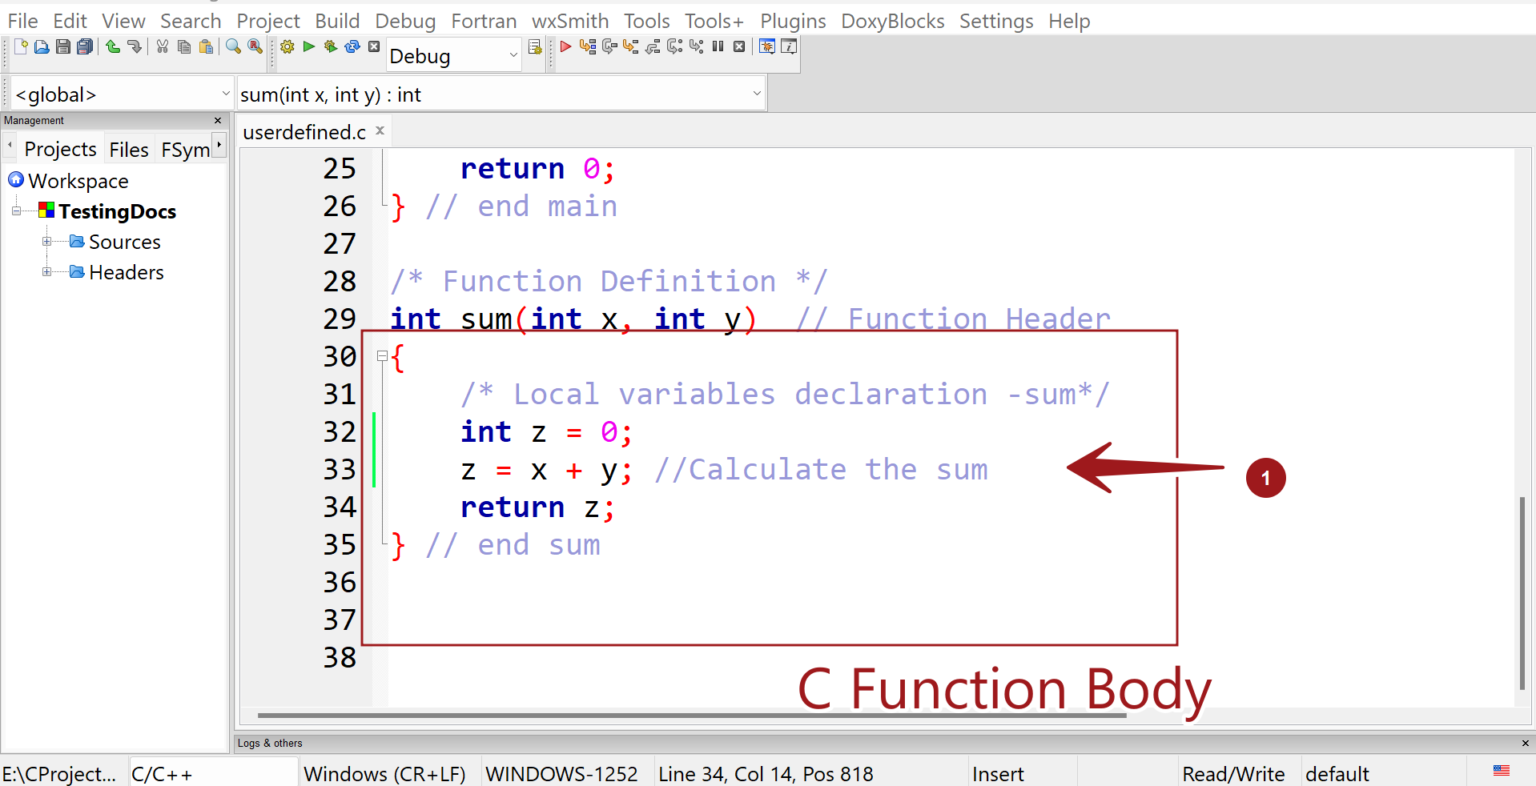Click the keyboard language flag in status bar
This screenshot has height=786, width=1536.
pyautogui.click(x=1501, y=771)
